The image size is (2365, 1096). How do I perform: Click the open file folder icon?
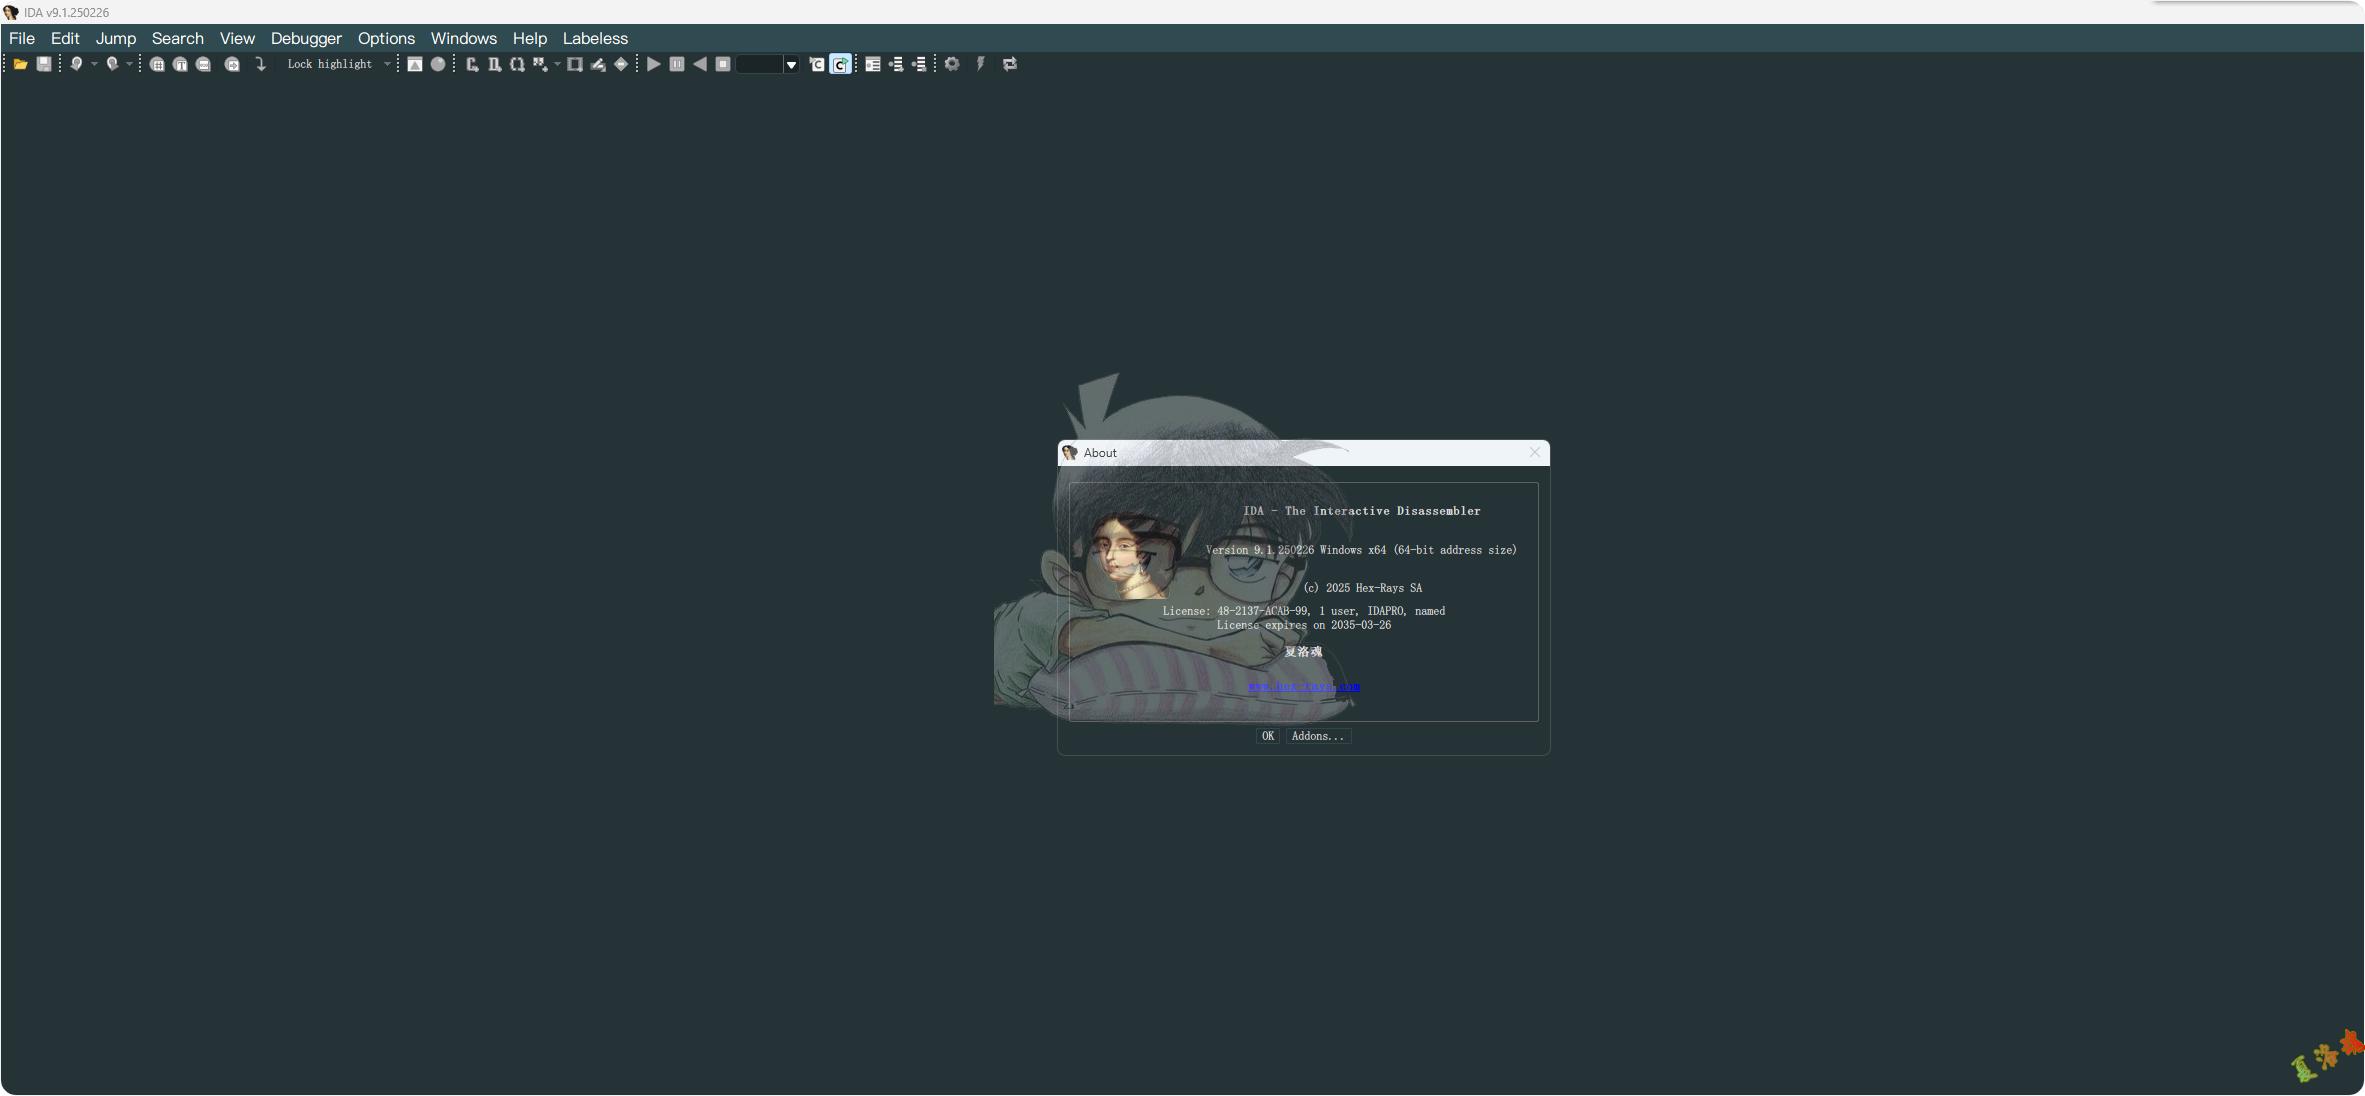click(x=20, y=64)
